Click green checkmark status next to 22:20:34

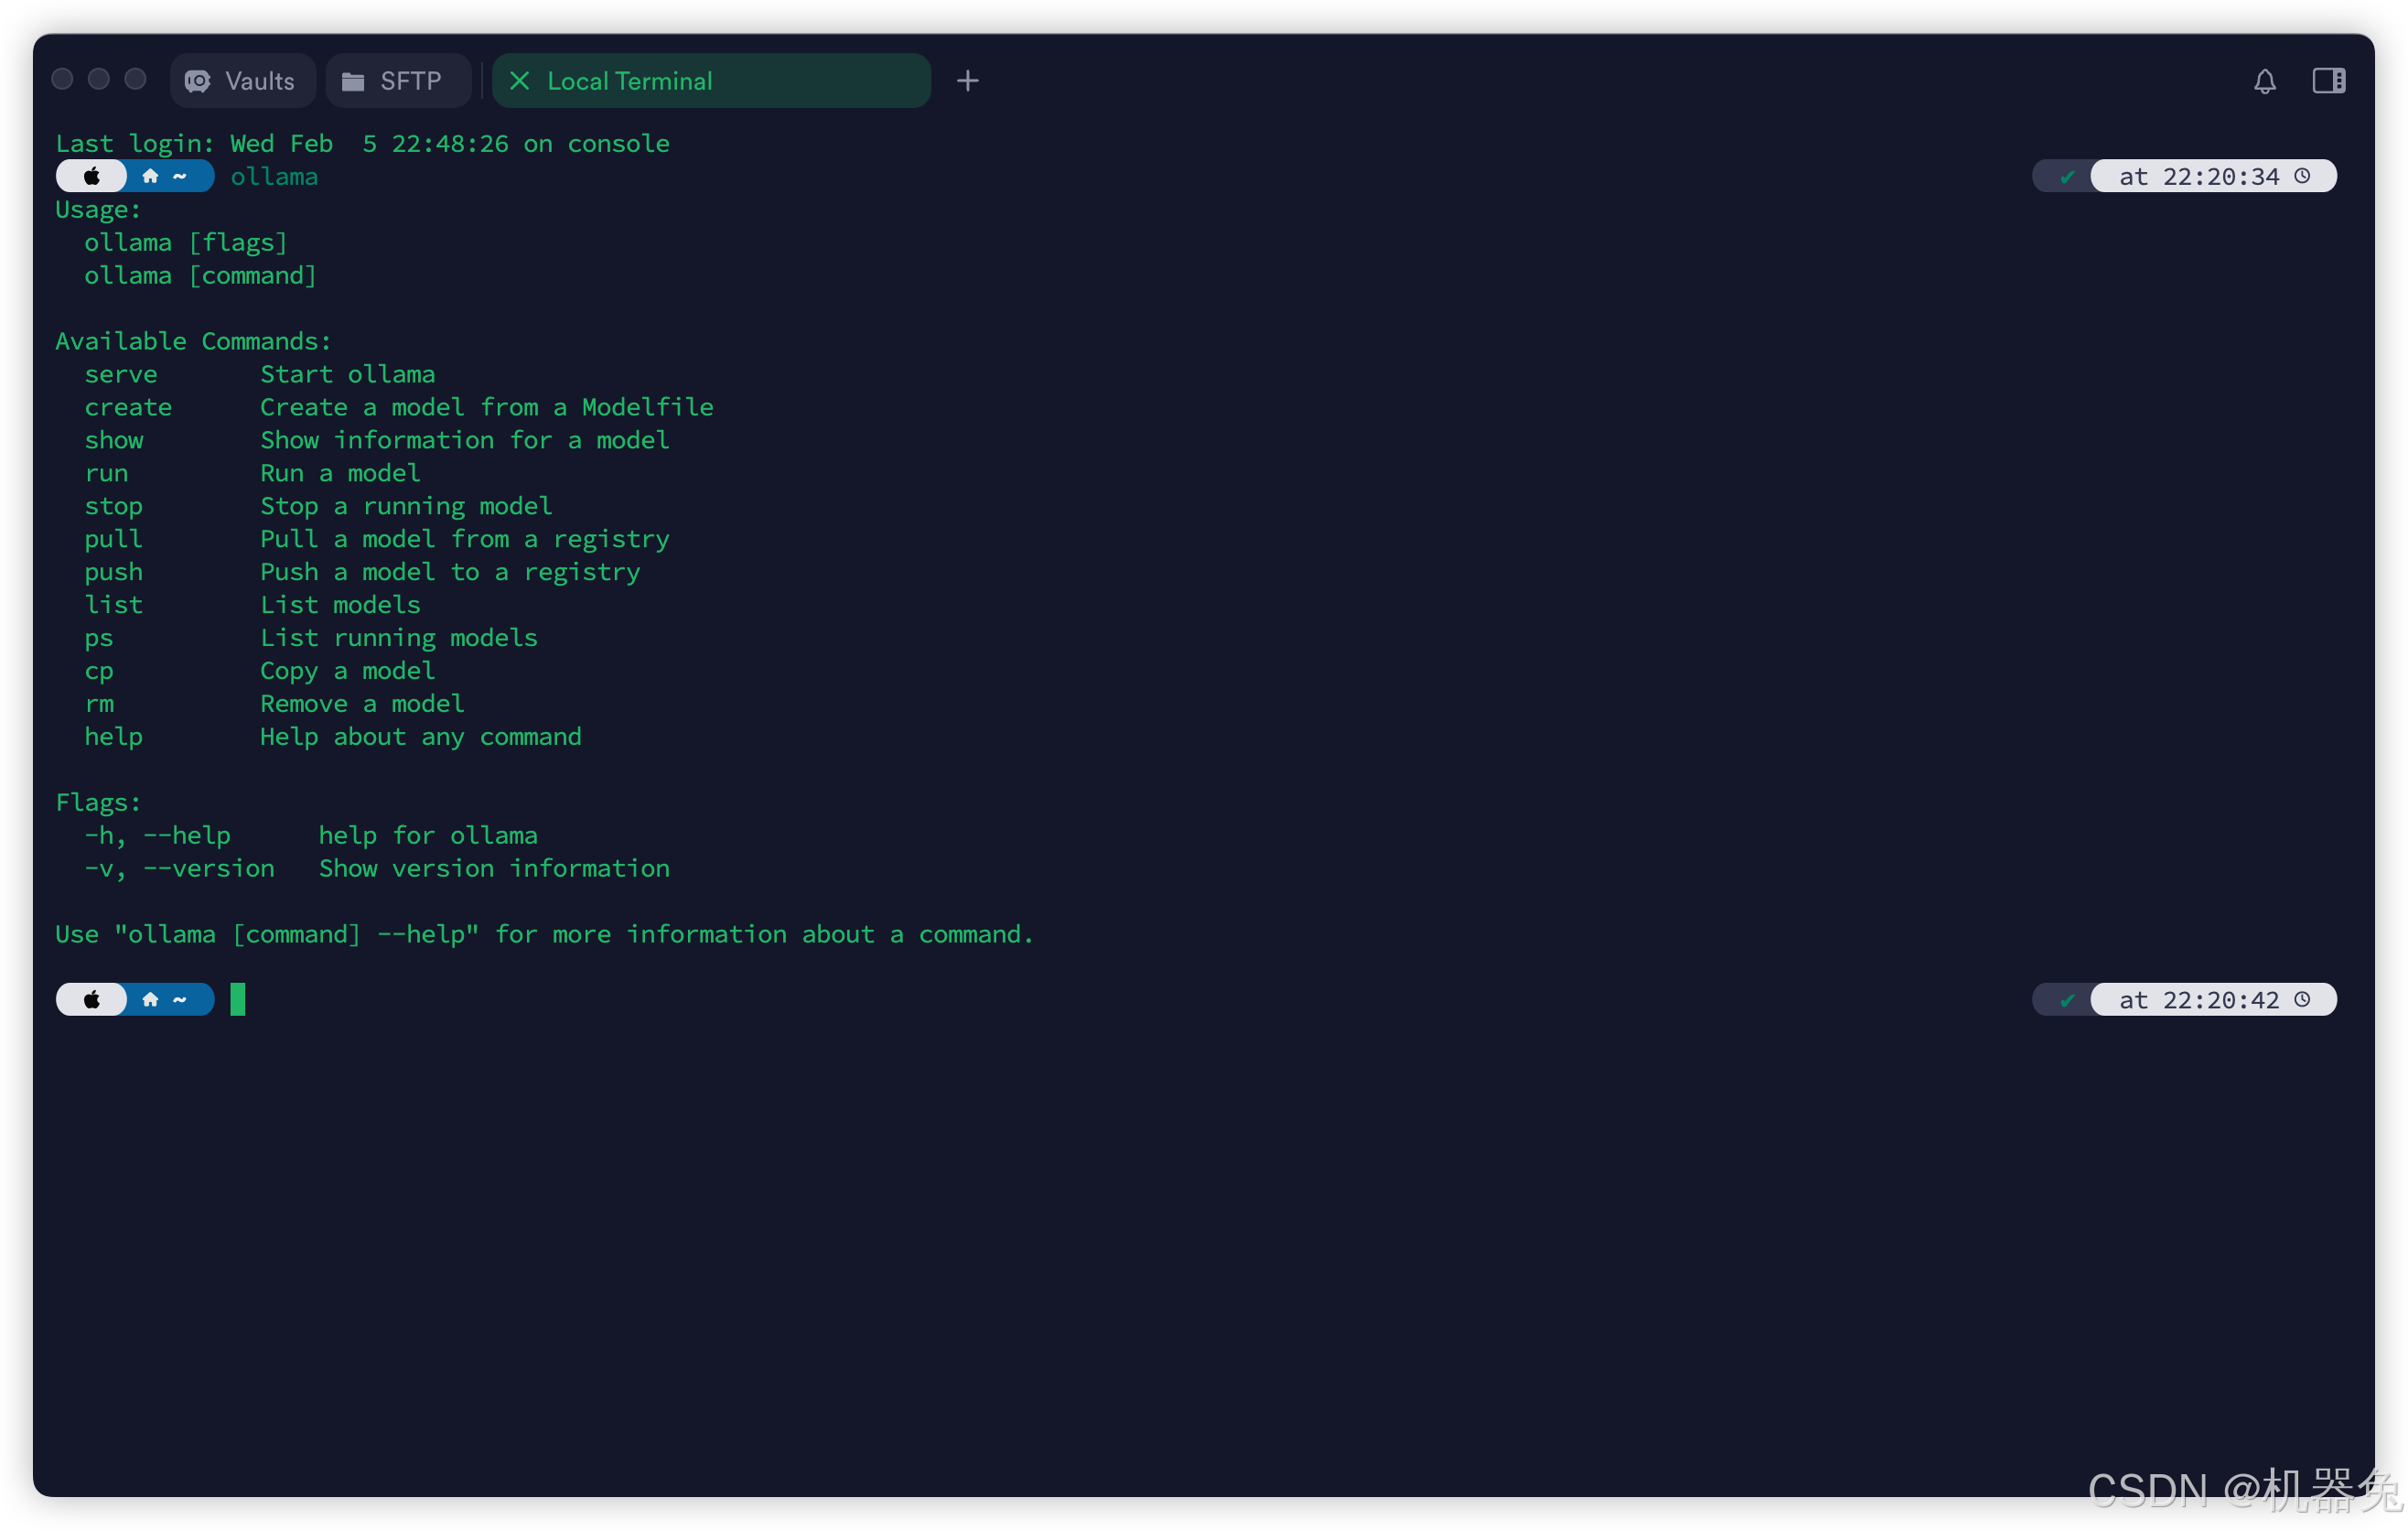point(2067,177)
